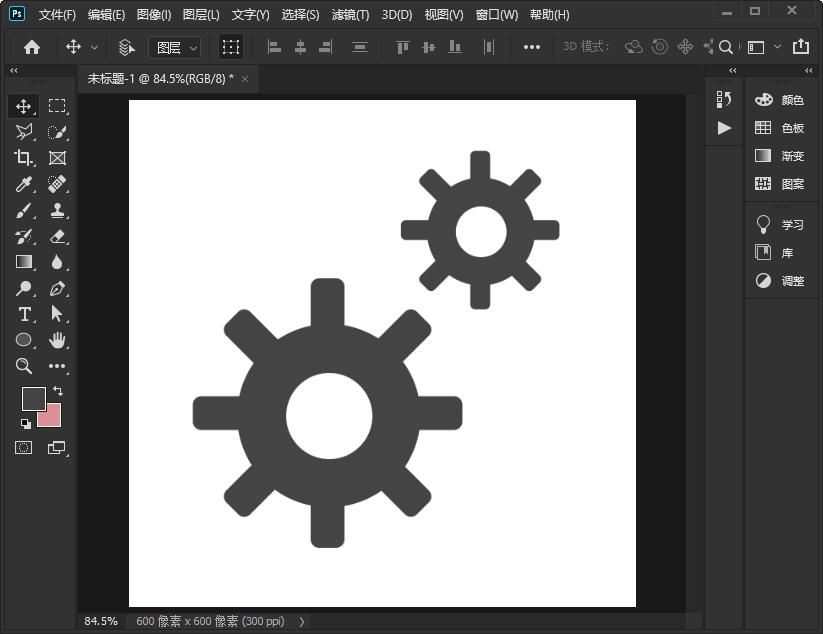
Task: Select the Polygonal Lasso tool
Action: (x=23, y=132)
